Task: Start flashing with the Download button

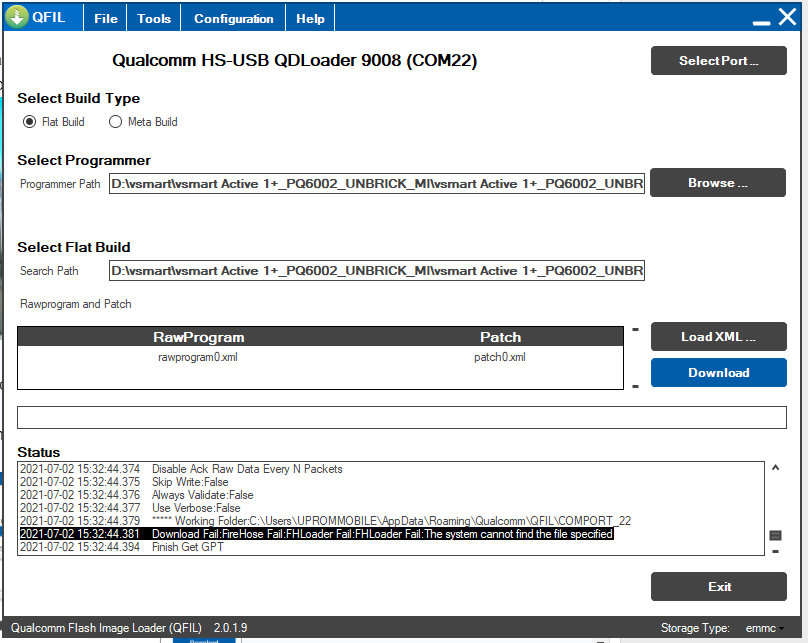Action: tap(718, 373)
